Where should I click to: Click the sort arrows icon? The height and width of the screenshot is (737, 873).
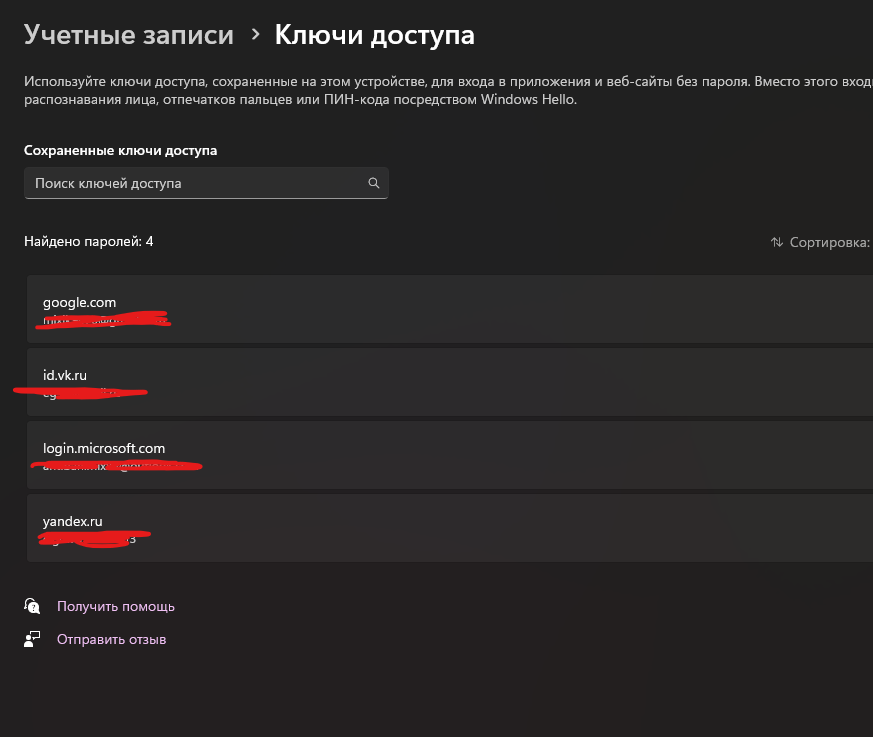(x=776, y=242)
